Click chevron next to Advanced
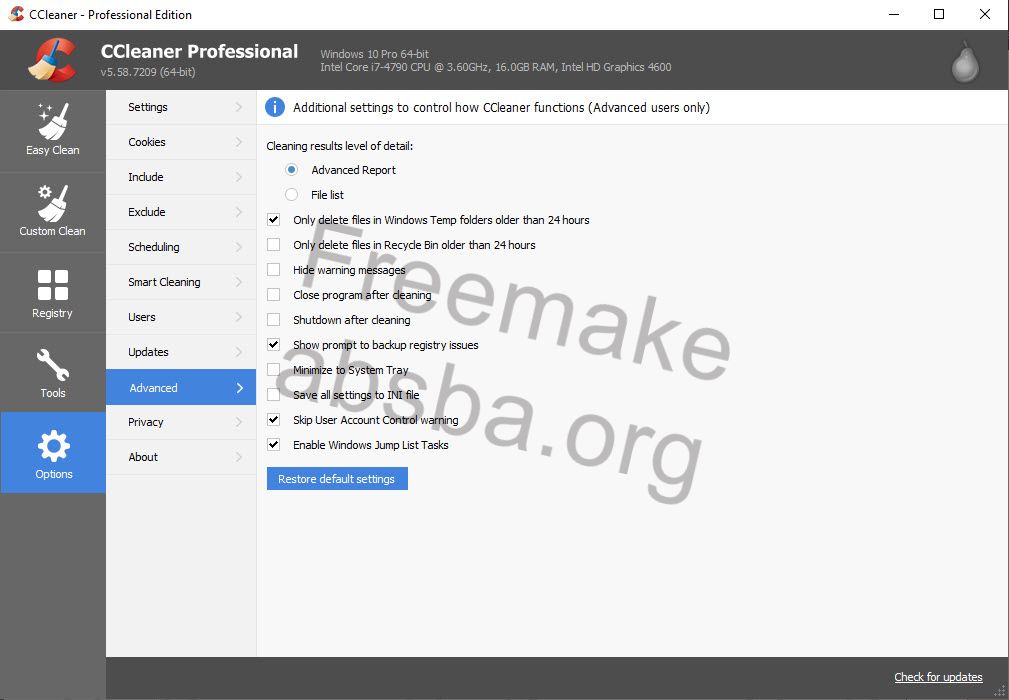The image size is (1009, 700). click(239, 388)
